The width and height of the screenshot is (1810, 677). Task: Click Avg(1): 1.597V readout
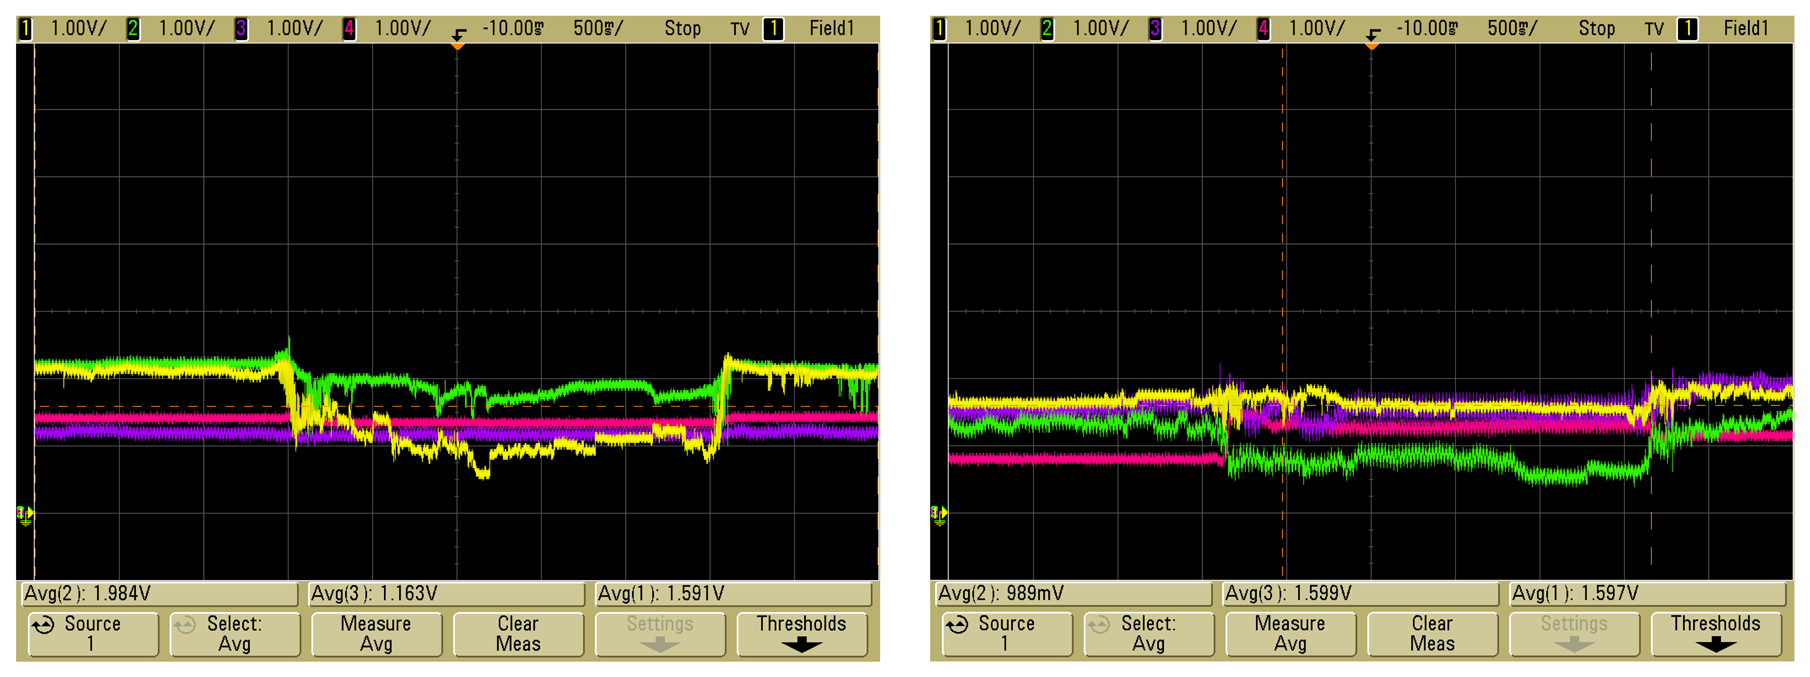click(1647, 594)
